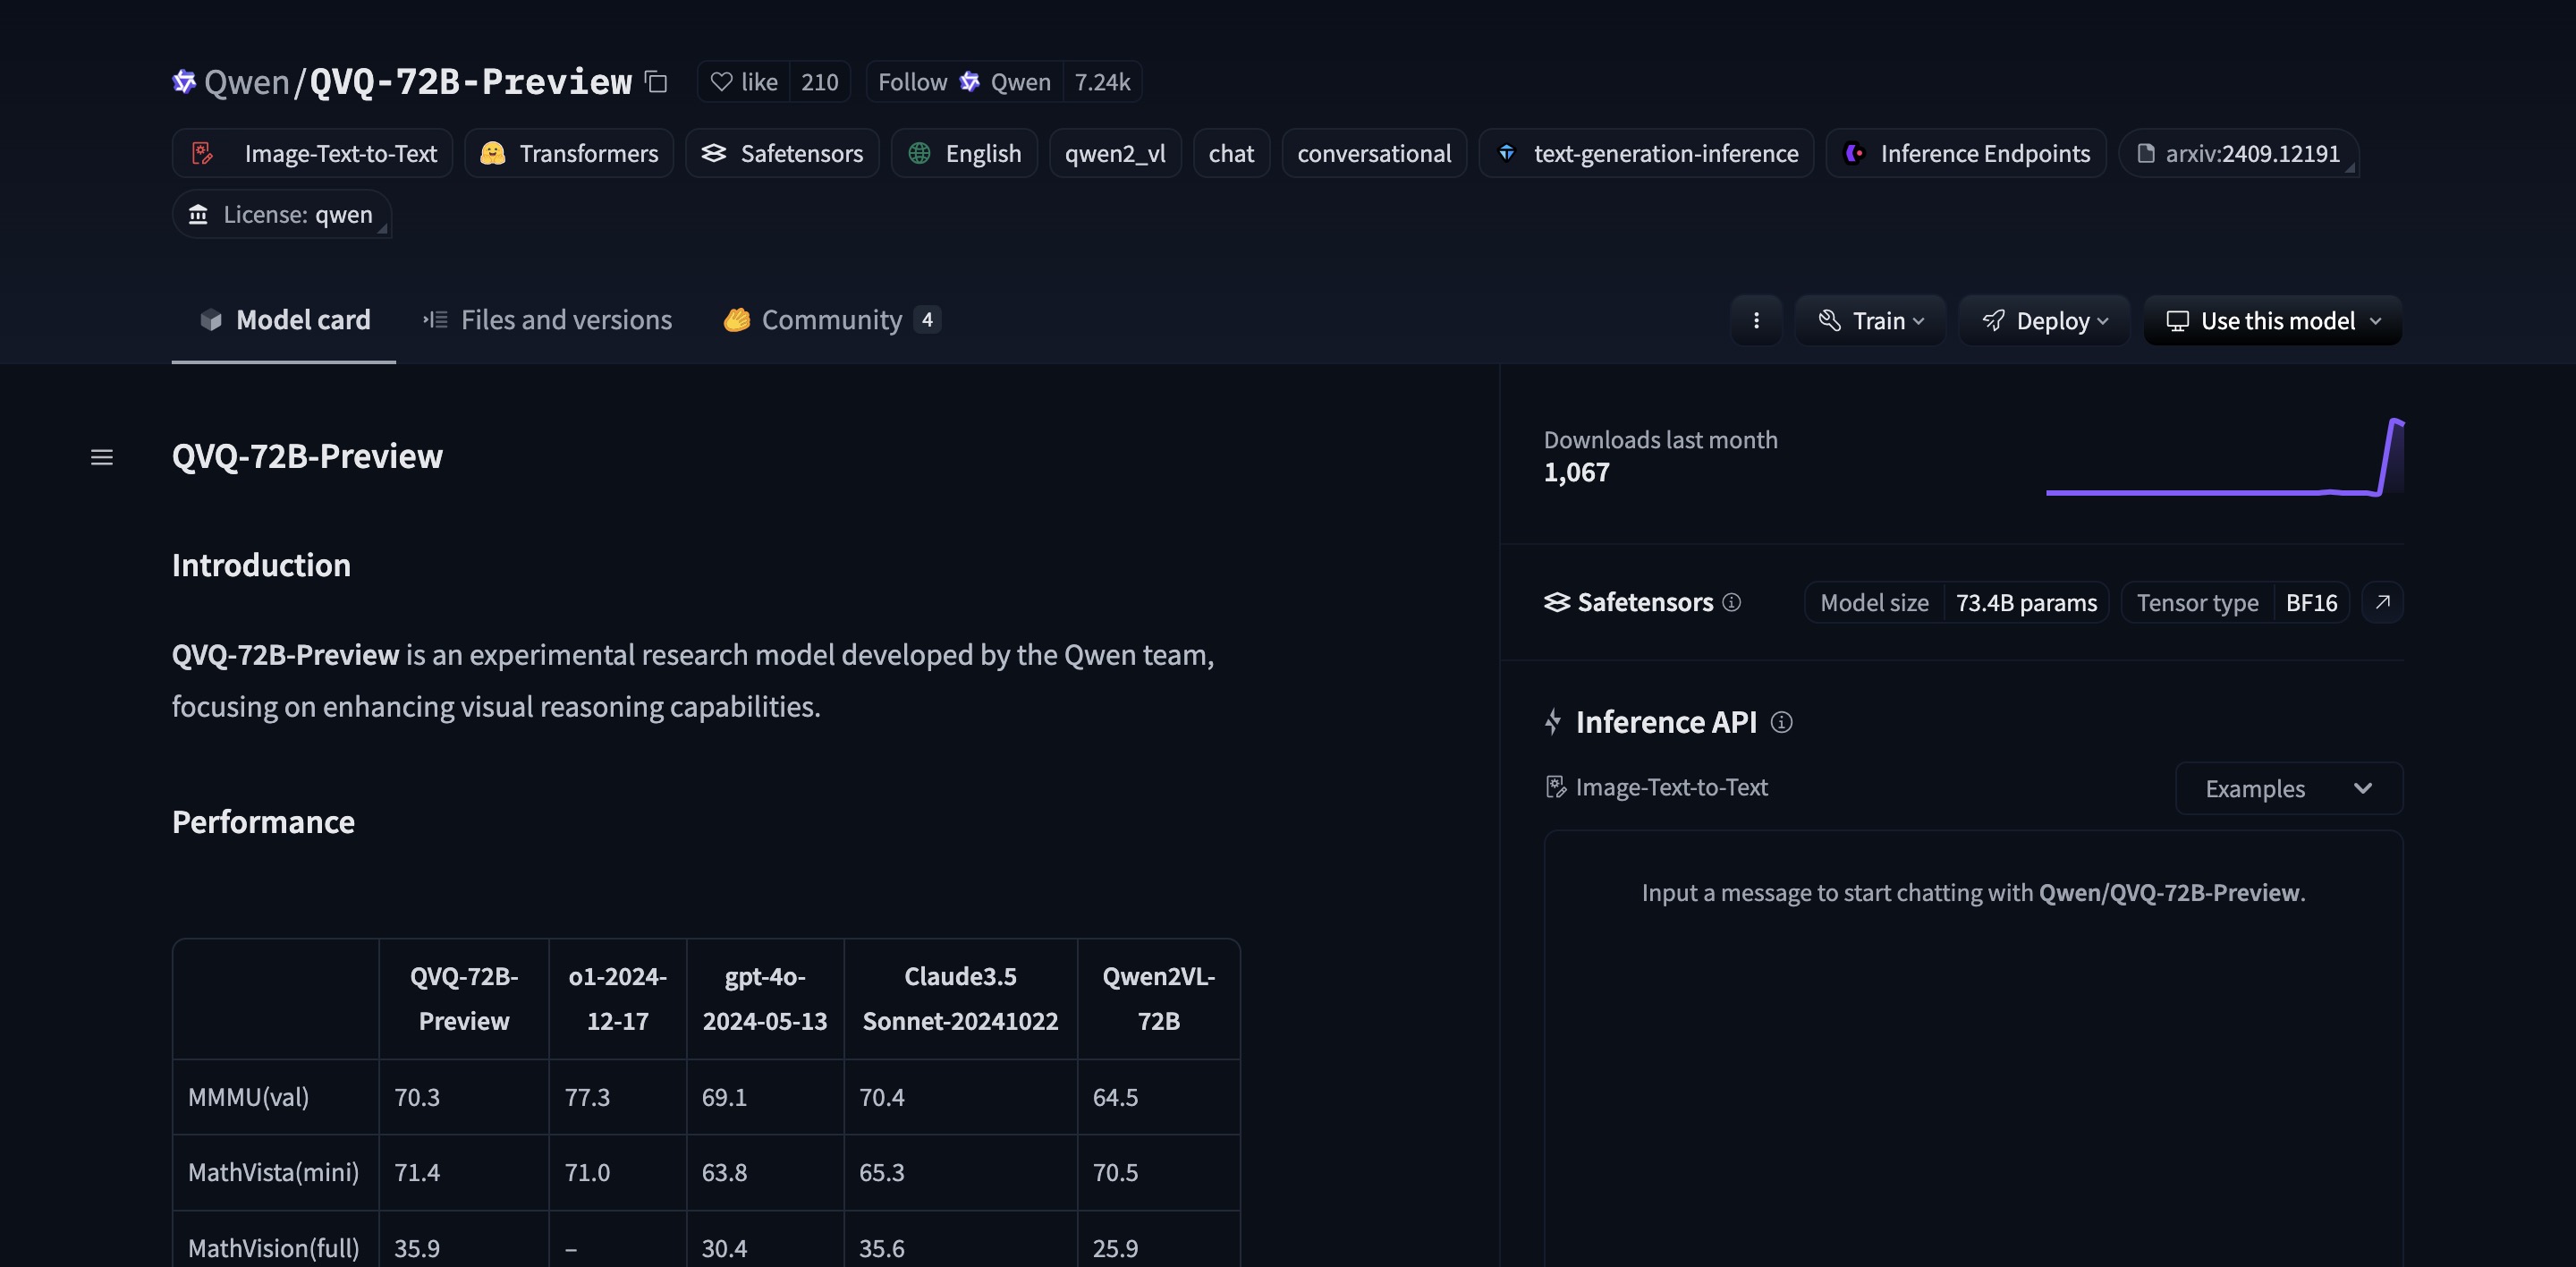
Task: Switch to Files and versions tab
Action: tap(547, 320)
